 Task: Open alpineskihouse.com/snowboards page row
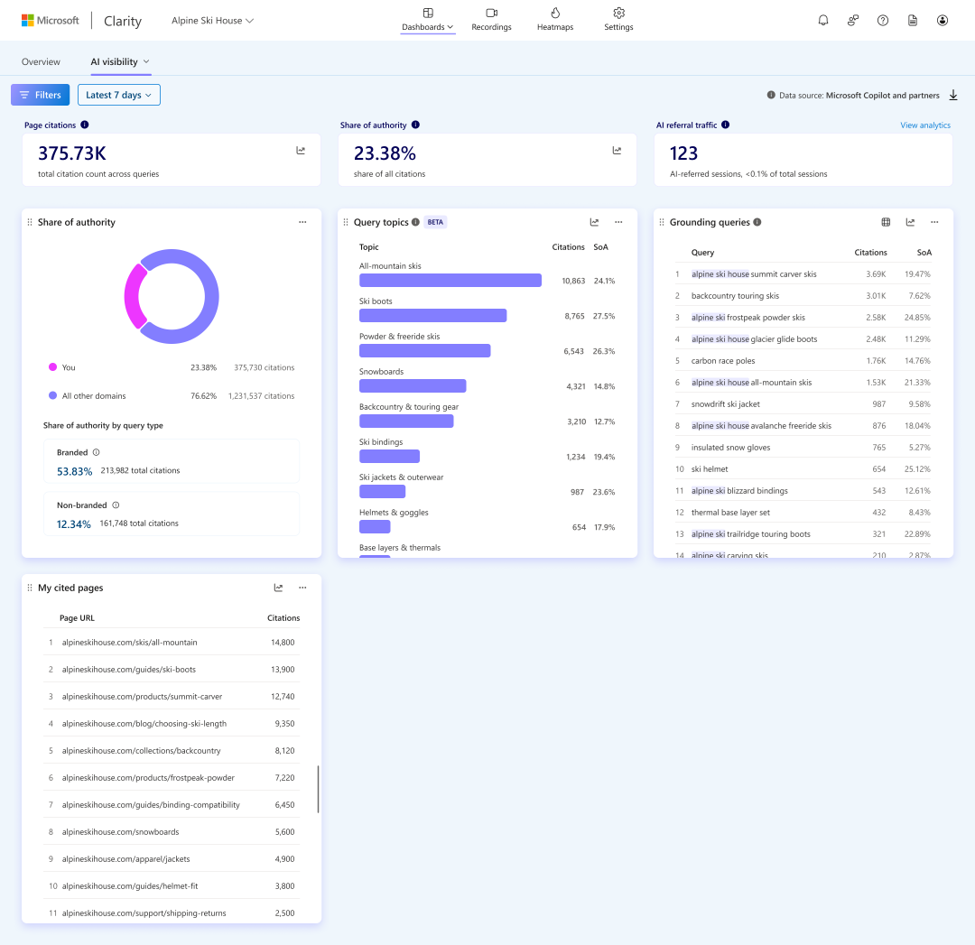172,832
